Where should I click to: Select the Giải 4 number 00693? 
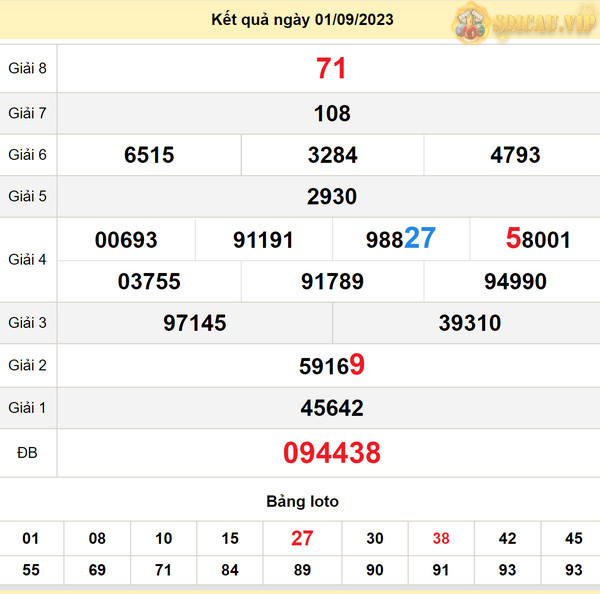[126, 240]
